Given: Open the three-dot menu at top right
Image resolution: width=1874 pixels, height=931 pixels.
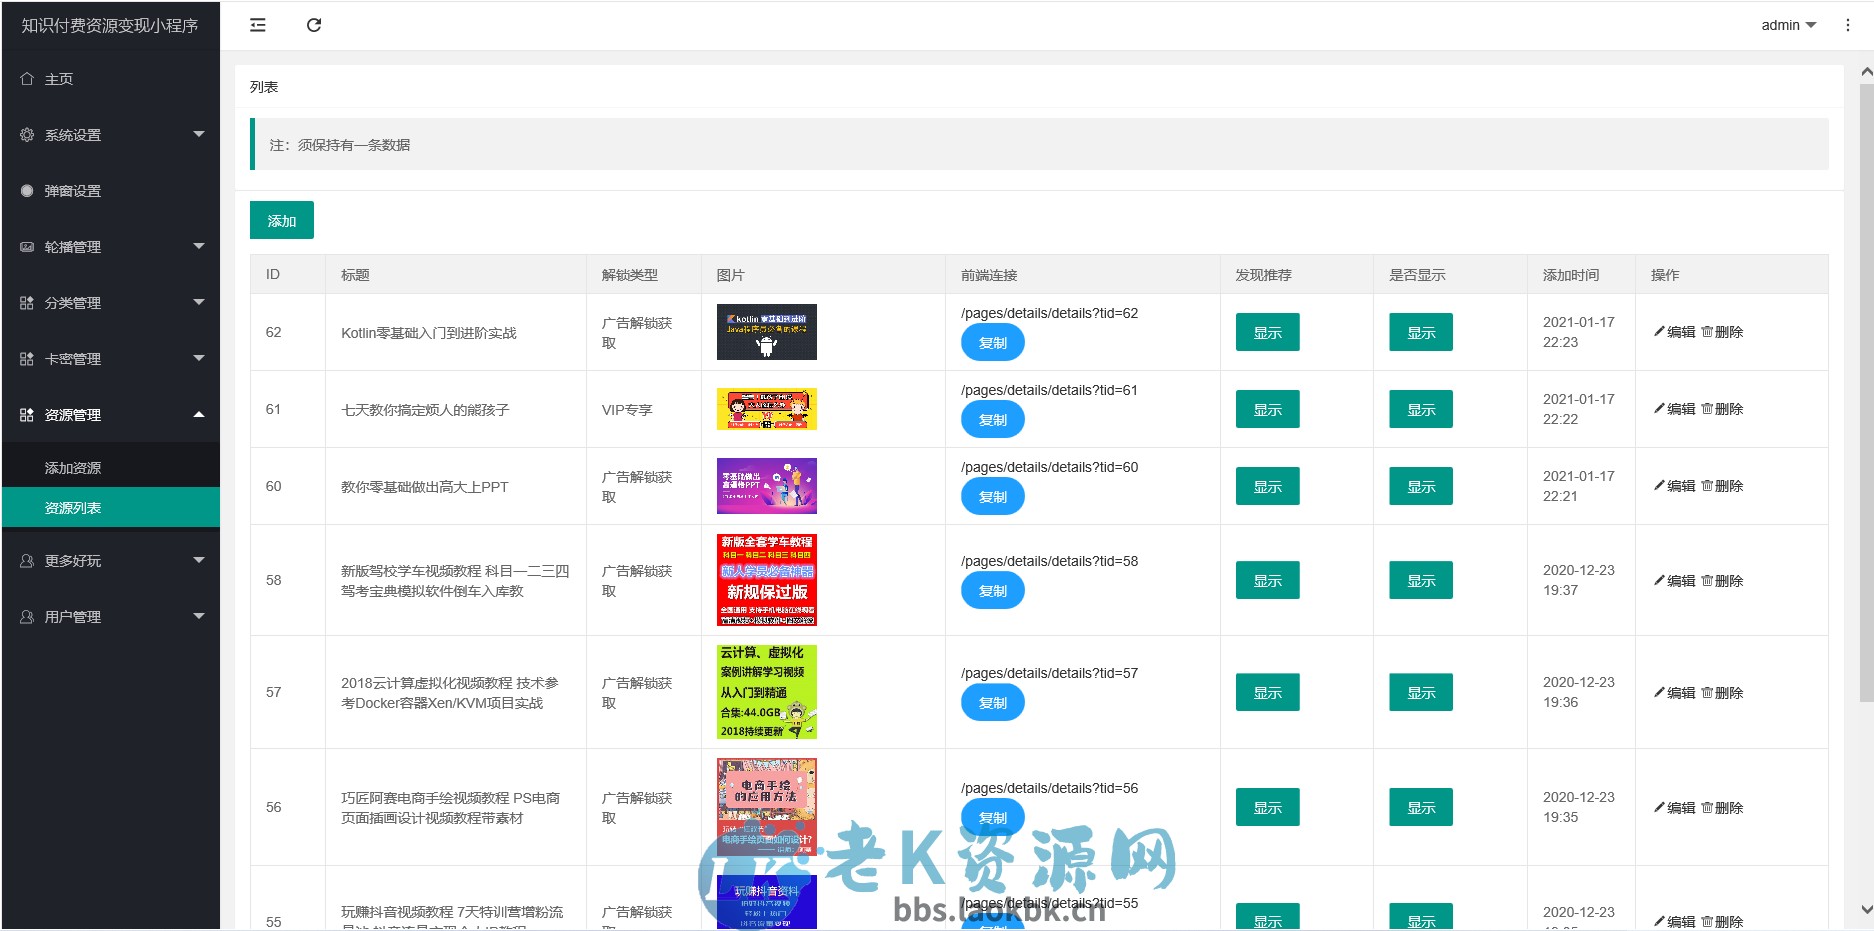Looking at the screenshot, I should click(1847, 25).
